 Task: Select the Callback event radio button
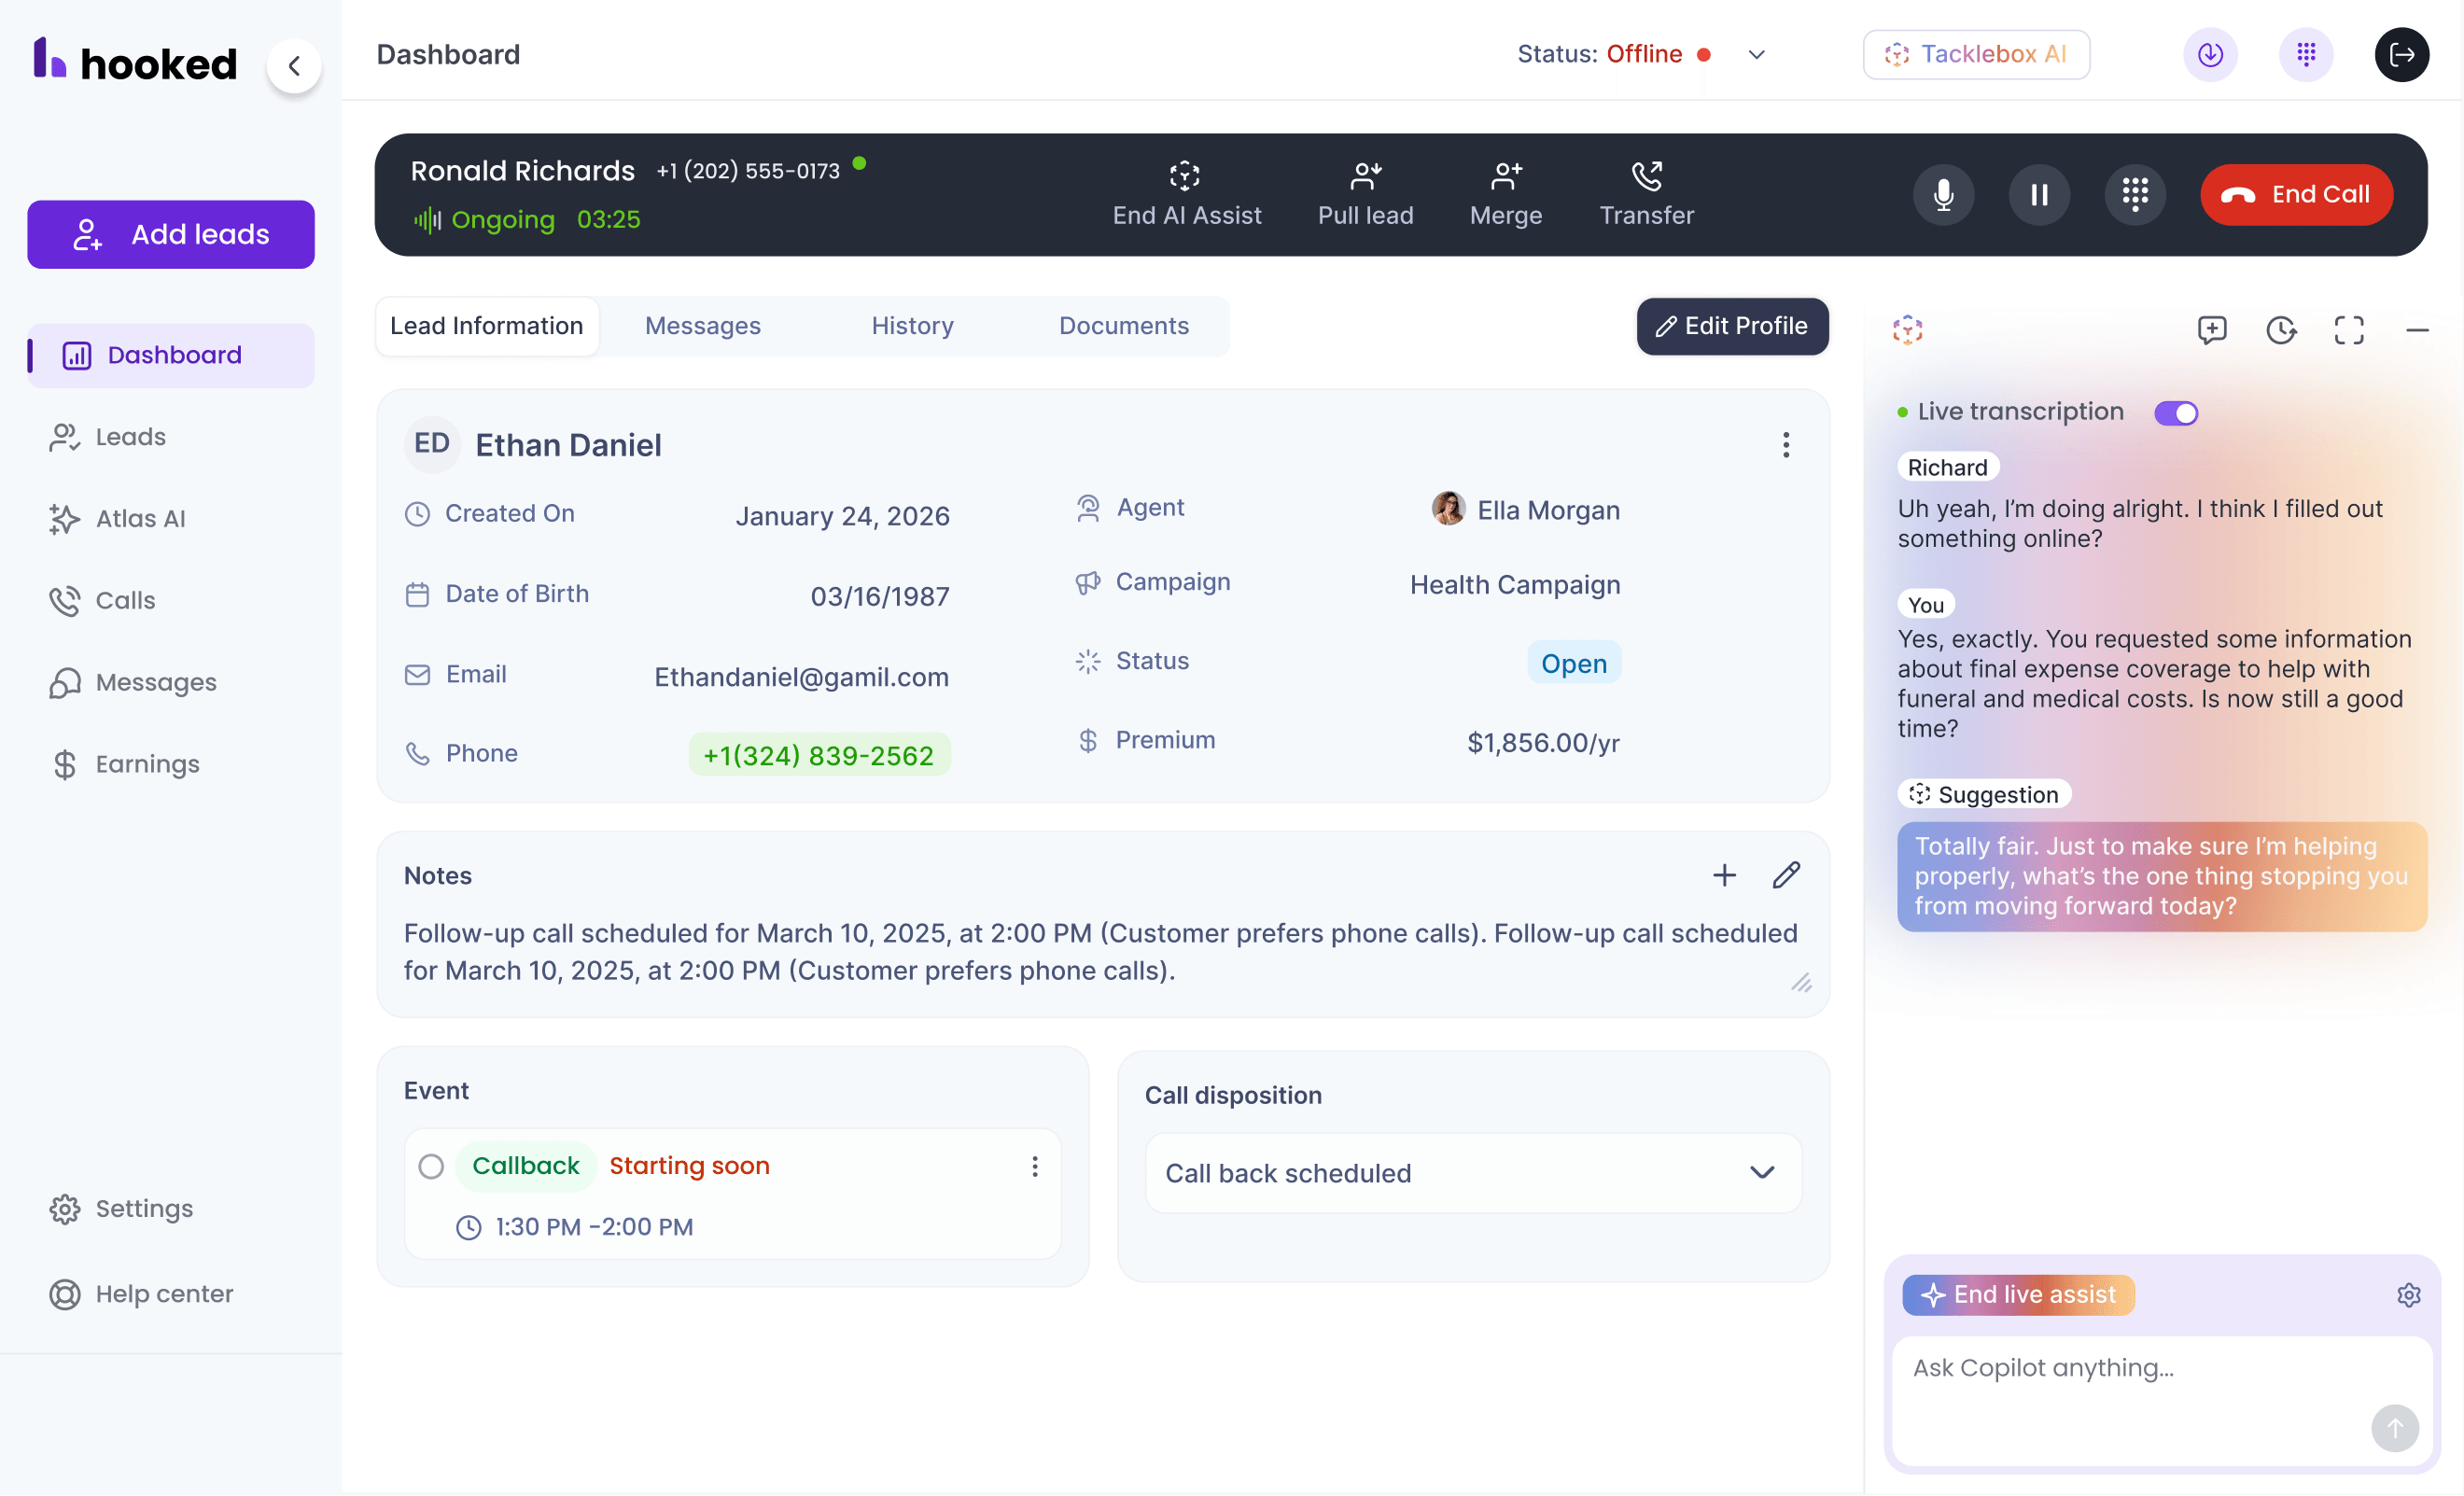click(x=432, y=1166)
